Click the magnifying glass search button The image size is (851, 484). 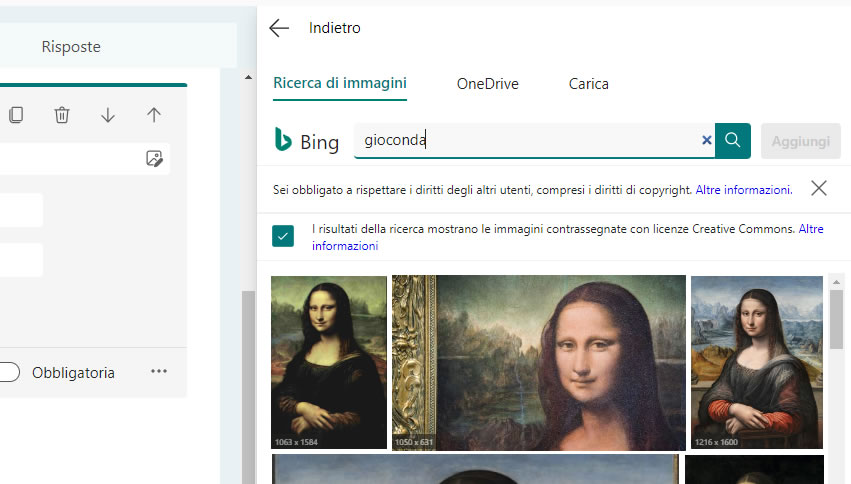point(733,141)
